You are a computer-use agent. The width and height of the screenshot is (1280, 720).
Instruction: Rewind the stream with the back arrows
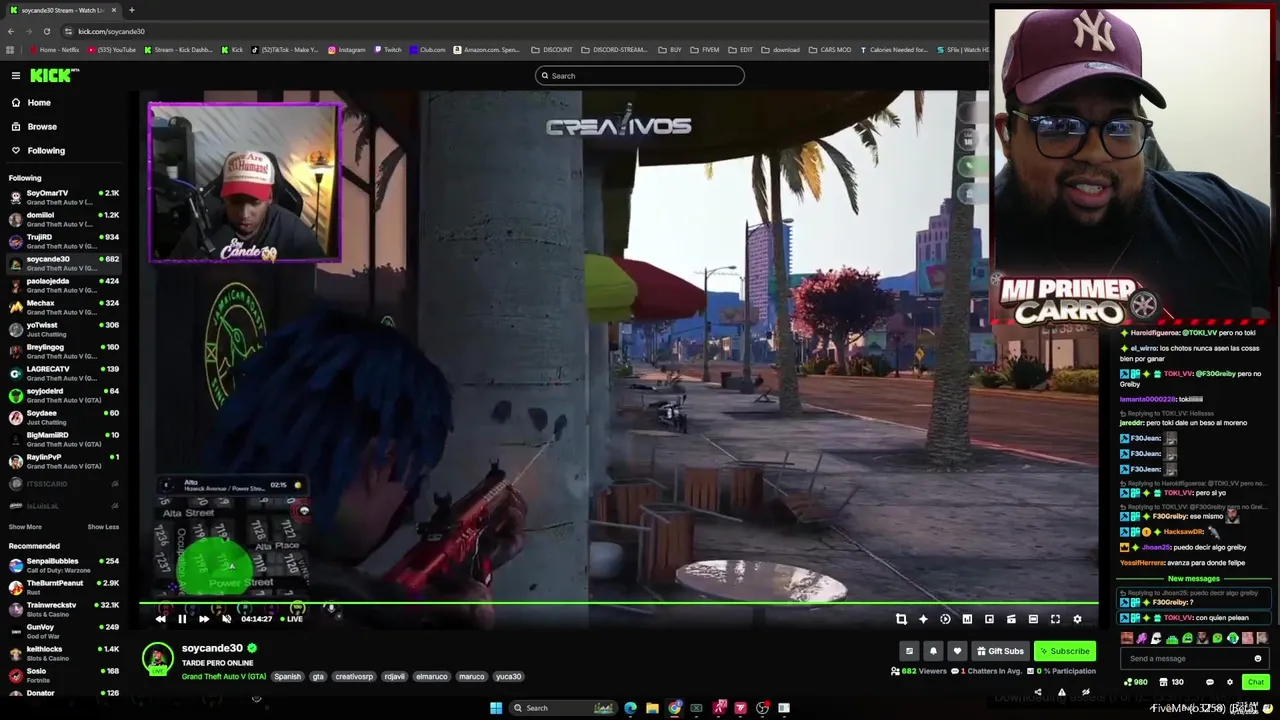tap(160, 619)
